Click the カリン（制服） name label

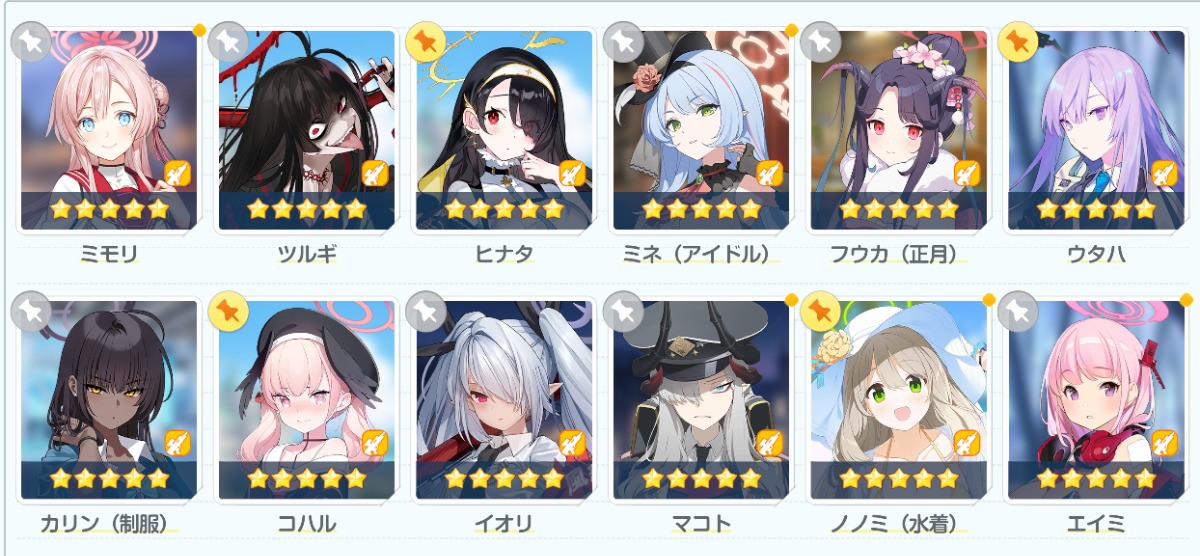click(x=109, y=523)
